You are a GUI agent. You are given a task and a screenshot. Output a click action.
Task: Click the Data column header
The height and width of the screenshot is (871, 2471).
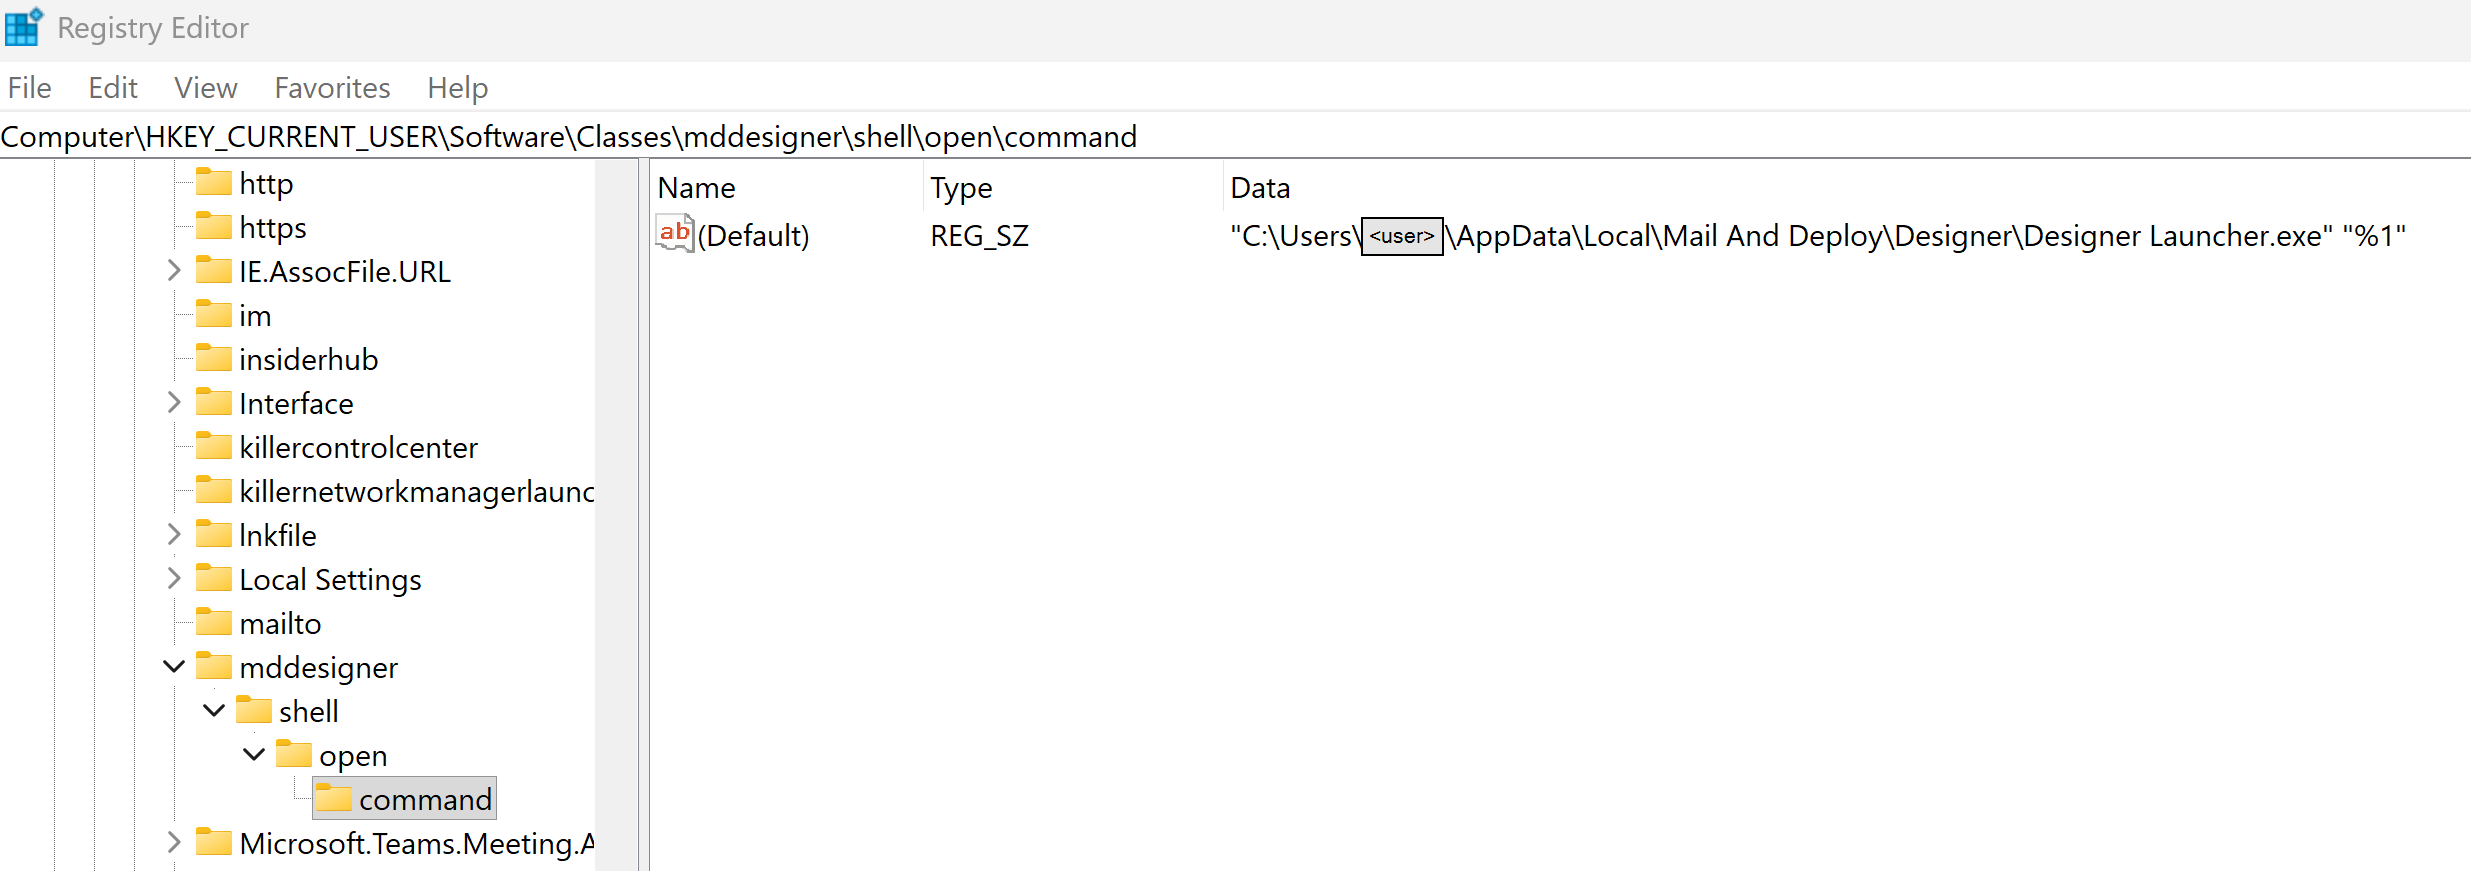pos(1259,188)
